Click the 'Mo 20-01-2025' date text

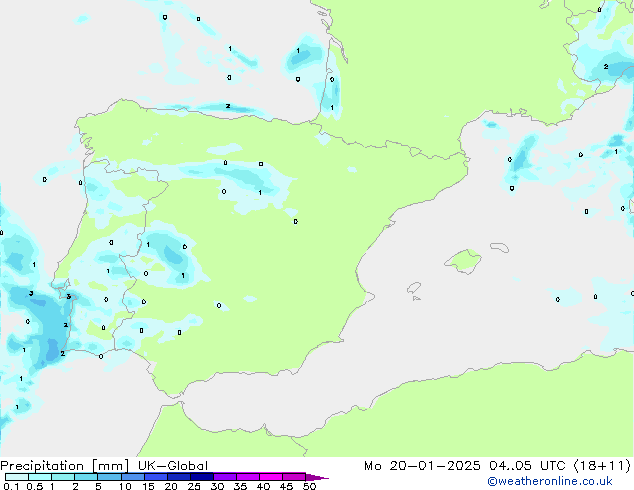(422, 466)
